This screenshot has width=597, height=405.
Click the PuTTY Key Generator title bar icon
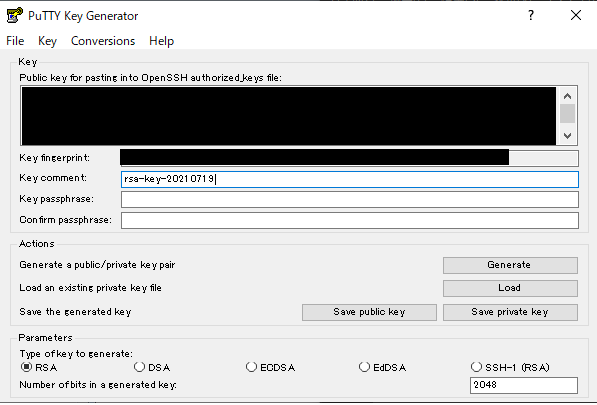(x=14, y=16)
